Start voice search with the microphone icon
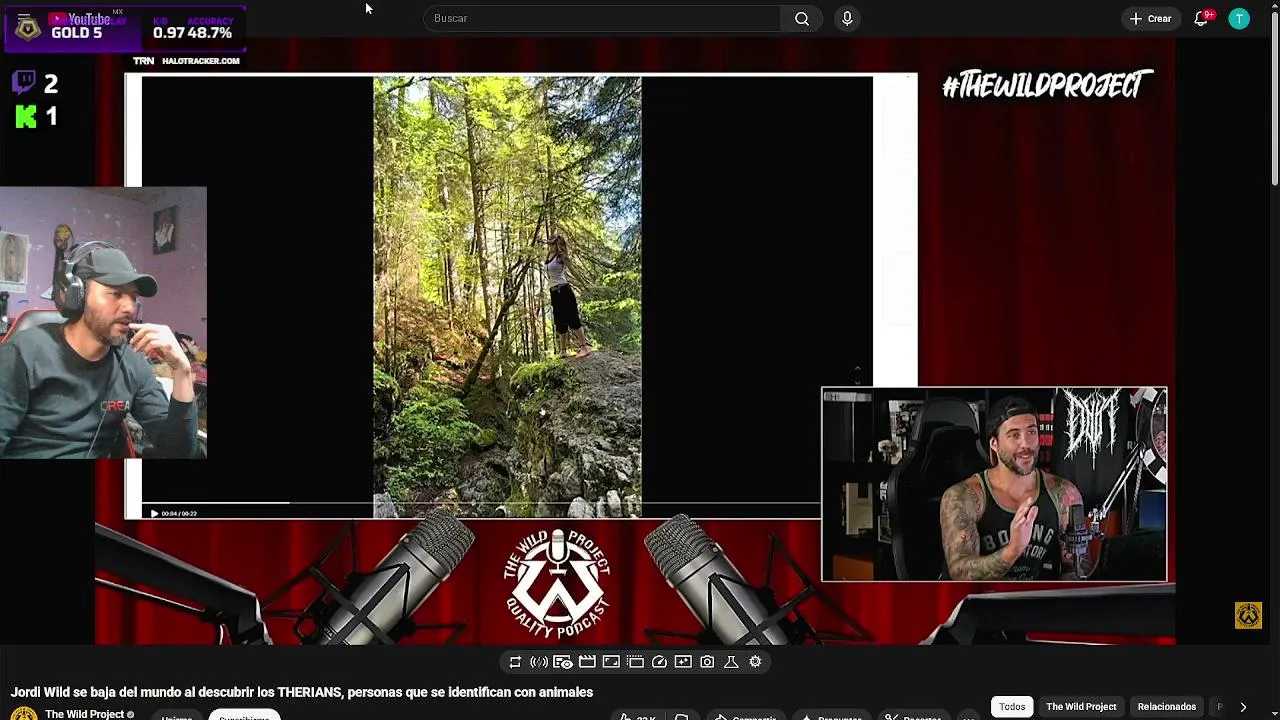The image size is (1280, 720). tap(847, 18)
